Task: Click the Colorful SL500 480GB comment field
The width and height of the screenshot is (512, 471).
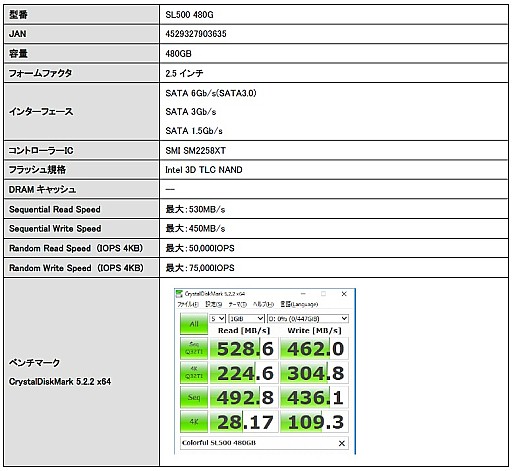Action: pos(264,443)
